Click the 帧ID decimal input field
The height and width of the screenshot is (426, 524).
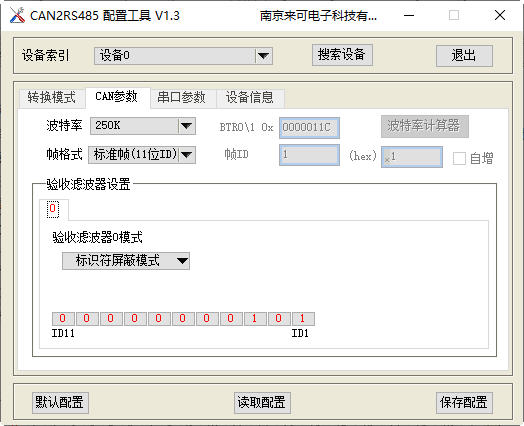pyautogui.click(x=309, y=155)
